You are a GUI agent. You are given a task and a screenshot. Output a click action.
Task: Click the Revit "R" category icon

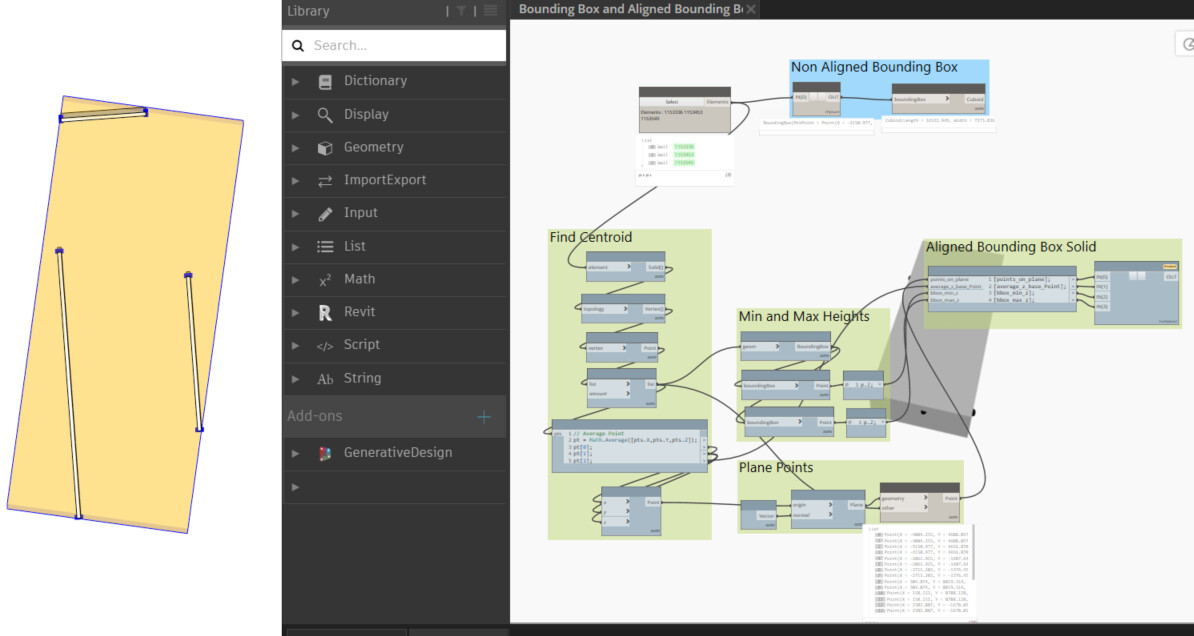(323, 312)
